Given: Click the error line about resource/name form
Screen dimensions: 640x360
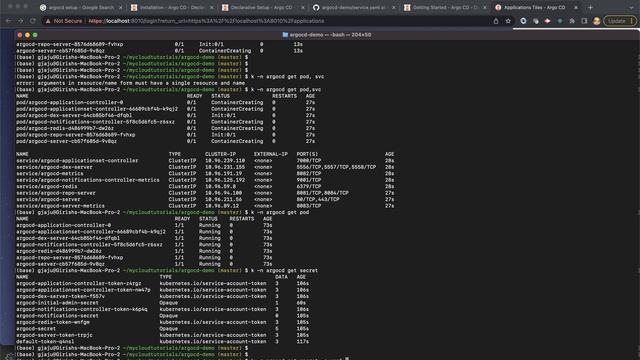Looking at the screenshot, I should [131, 83].
